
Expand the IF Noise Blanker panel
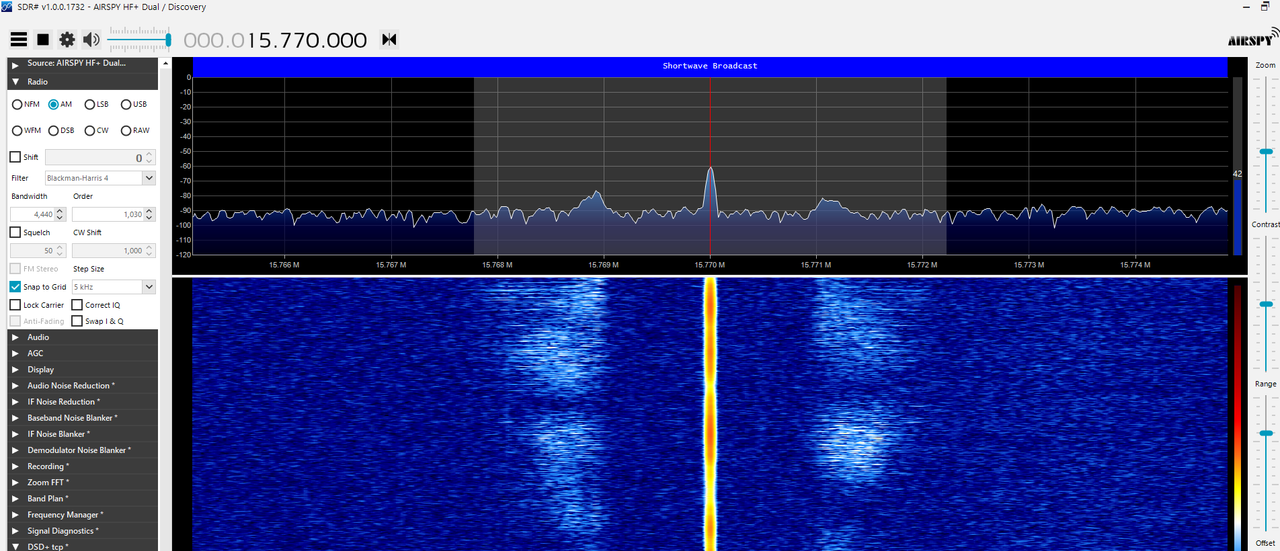tap(83, 434)
